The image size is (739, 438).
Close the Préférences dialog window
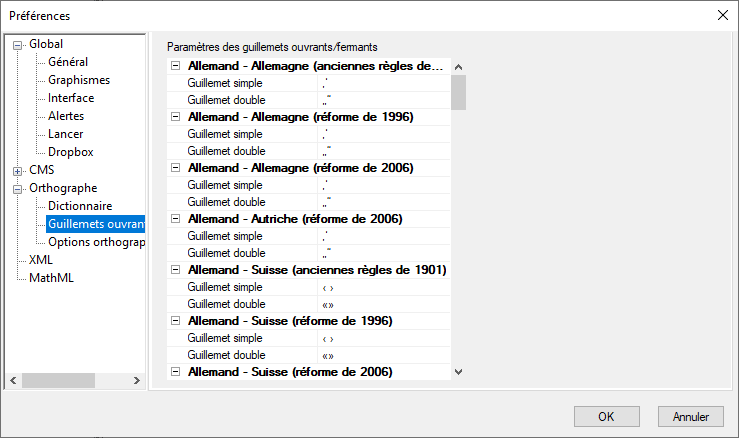[723, 15]
